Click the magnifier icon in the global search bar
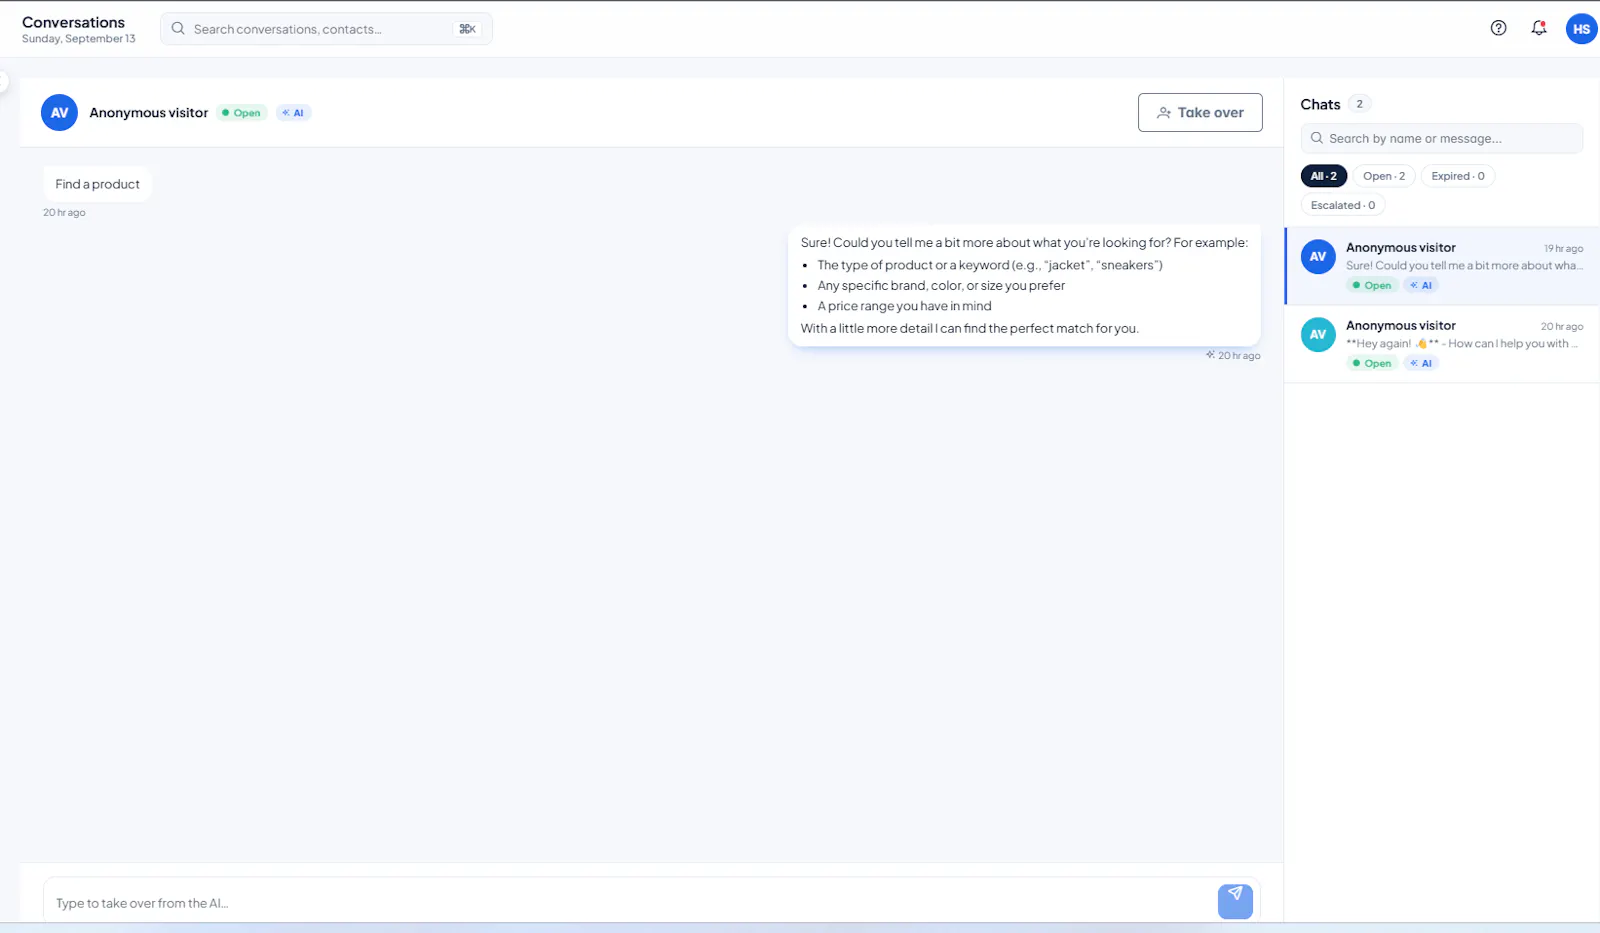Image resolution: width=1600 pixels, height=933 pixels. tap(178, 29)
